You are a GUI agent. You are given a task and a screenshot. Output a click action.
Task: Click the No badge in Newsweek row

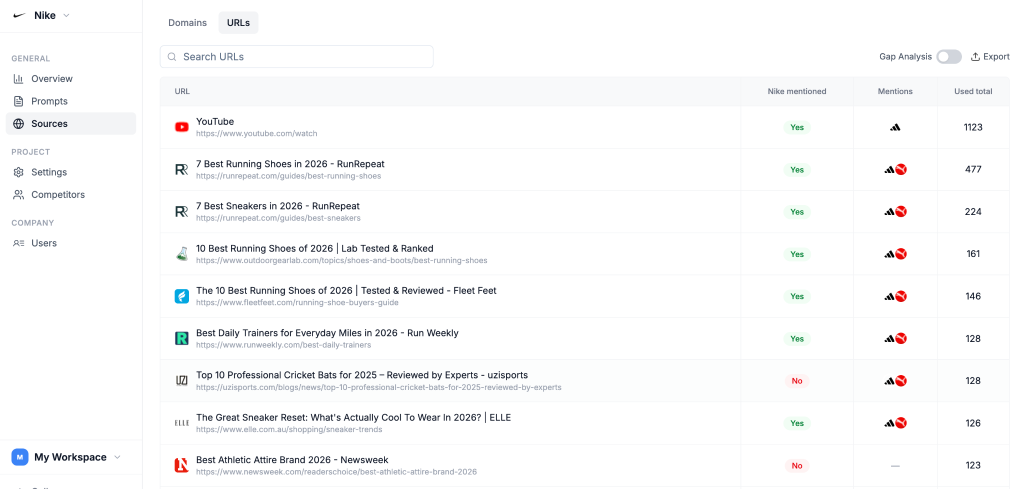[797, 465]
